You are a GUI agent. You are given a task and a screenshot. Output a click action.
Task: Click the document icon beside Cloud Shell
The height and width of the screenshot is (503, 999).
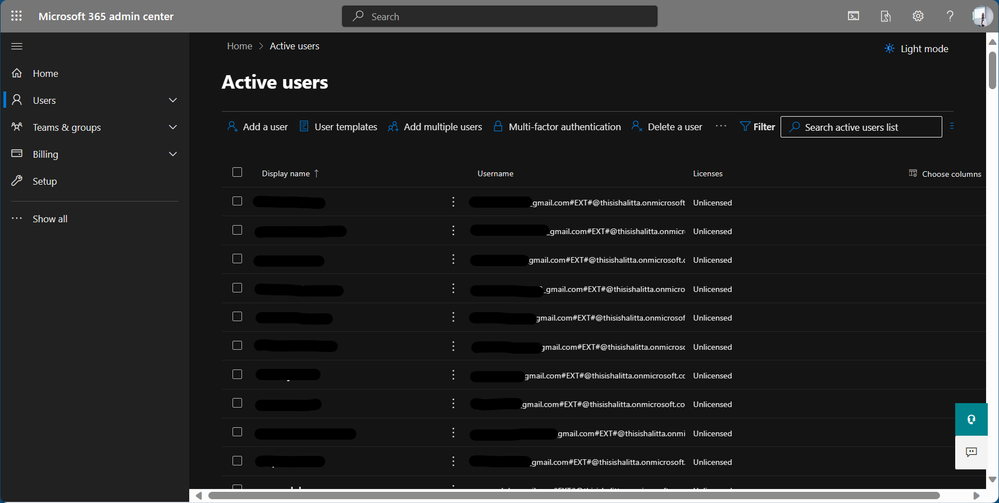886,16
